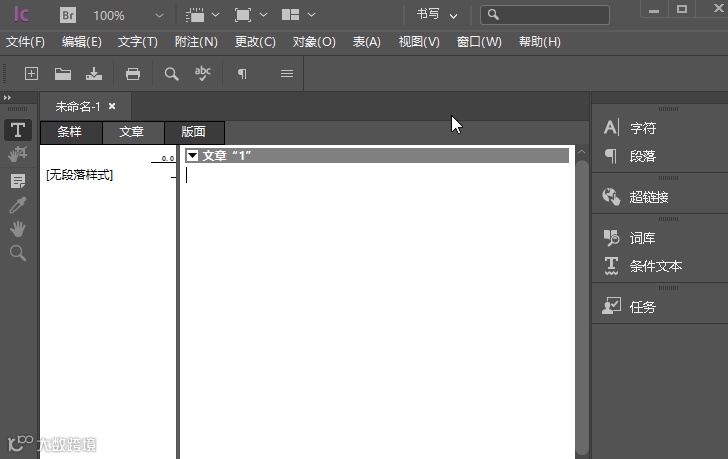Open the 附注(N) menu
728x459 pixels.
tap(196, 42)
